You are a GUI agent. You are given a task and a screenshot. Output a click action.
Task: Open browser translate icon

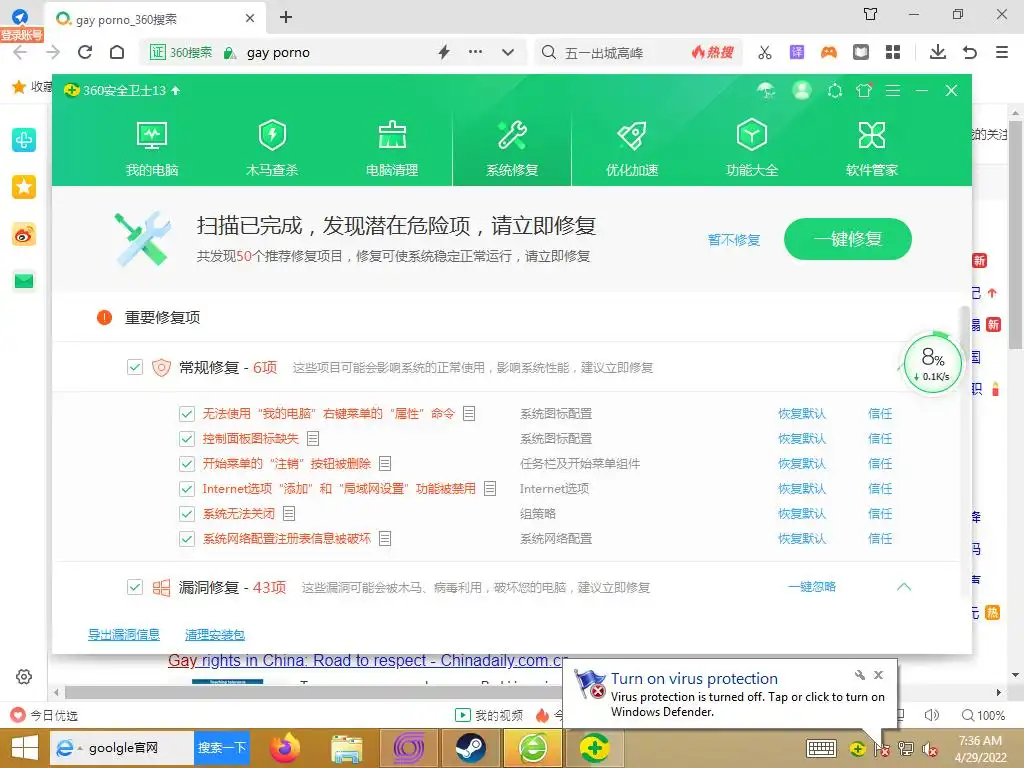[797, 52]
